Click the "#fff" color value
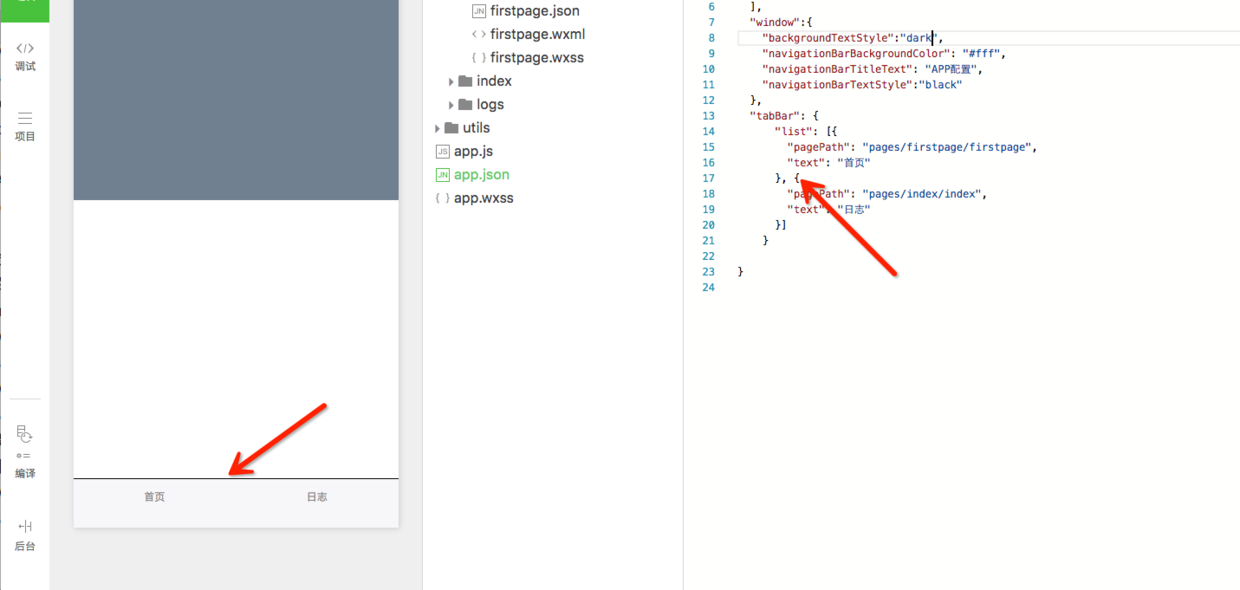1240x590 pixels. click(x=981, y=54)
